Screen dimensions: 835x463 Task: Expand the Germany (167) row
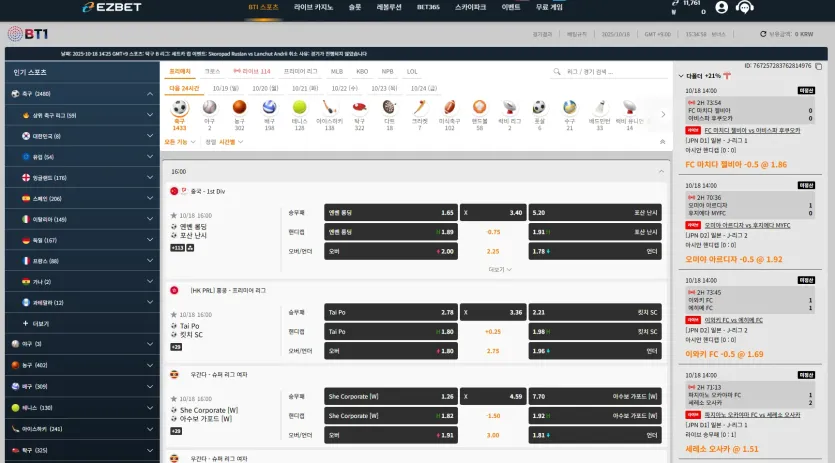coord(83,240)
